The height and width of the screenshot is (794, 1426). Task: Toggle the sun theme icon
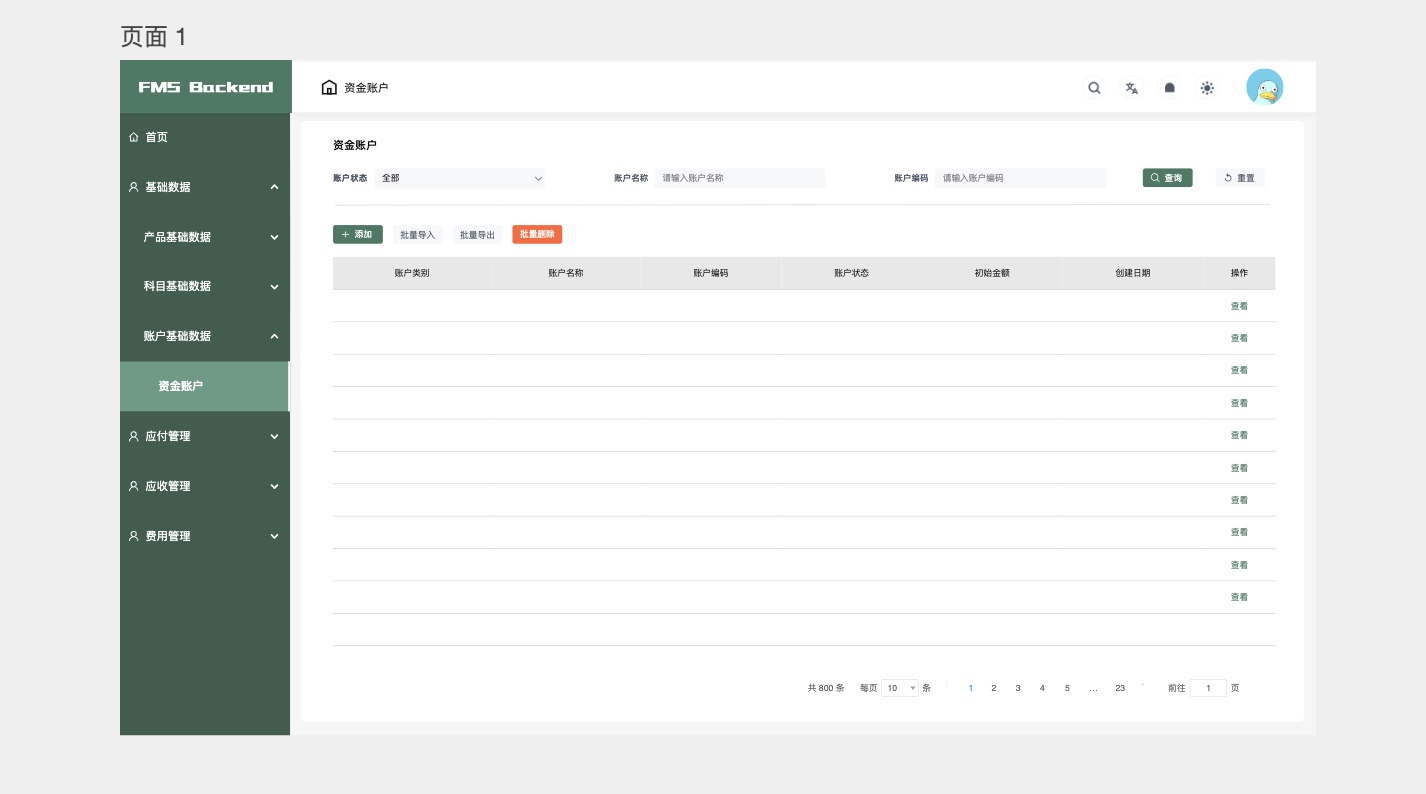click(x=1207, y=88)
